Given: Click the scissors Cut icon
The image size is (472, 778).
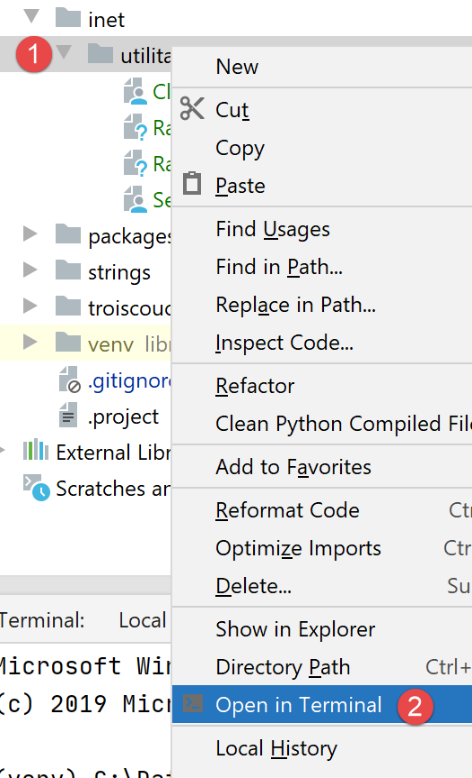Looking at the screenshot, I should (x=192, y=109).
